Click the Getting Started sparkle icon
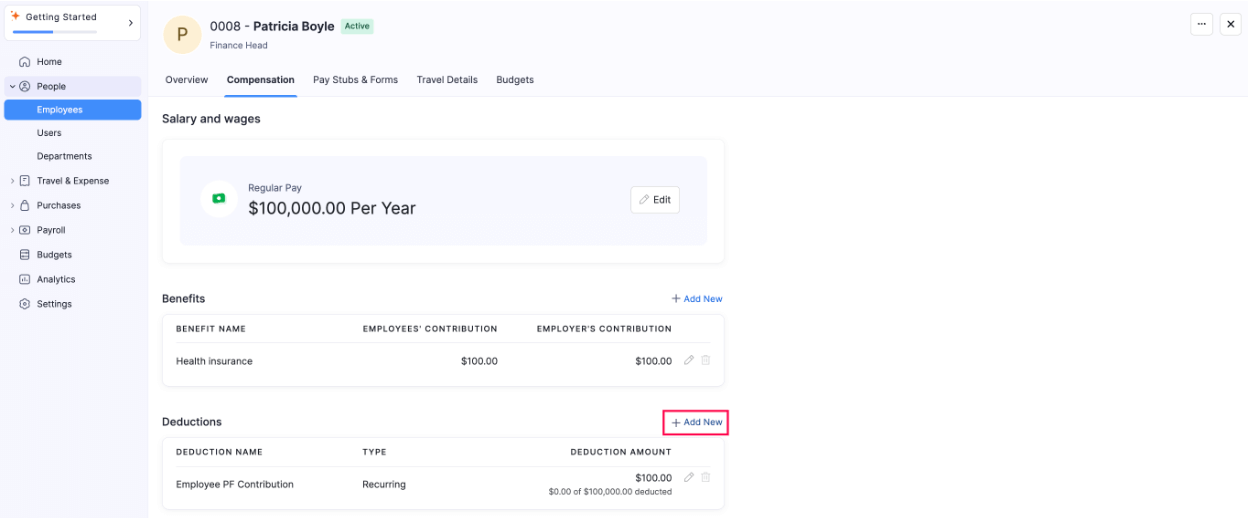1250x518 pixels. pos(15,16)
